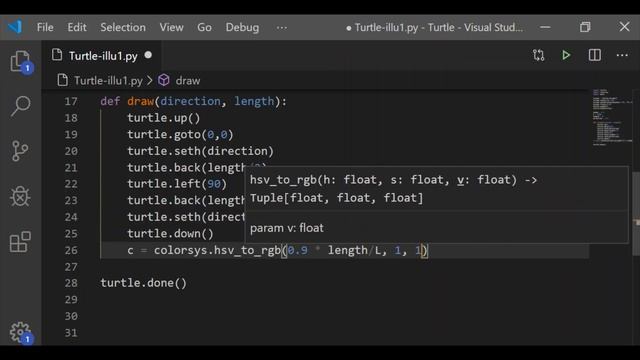Open the View menu
Viewport: 640px width, 360px height.
171,27
